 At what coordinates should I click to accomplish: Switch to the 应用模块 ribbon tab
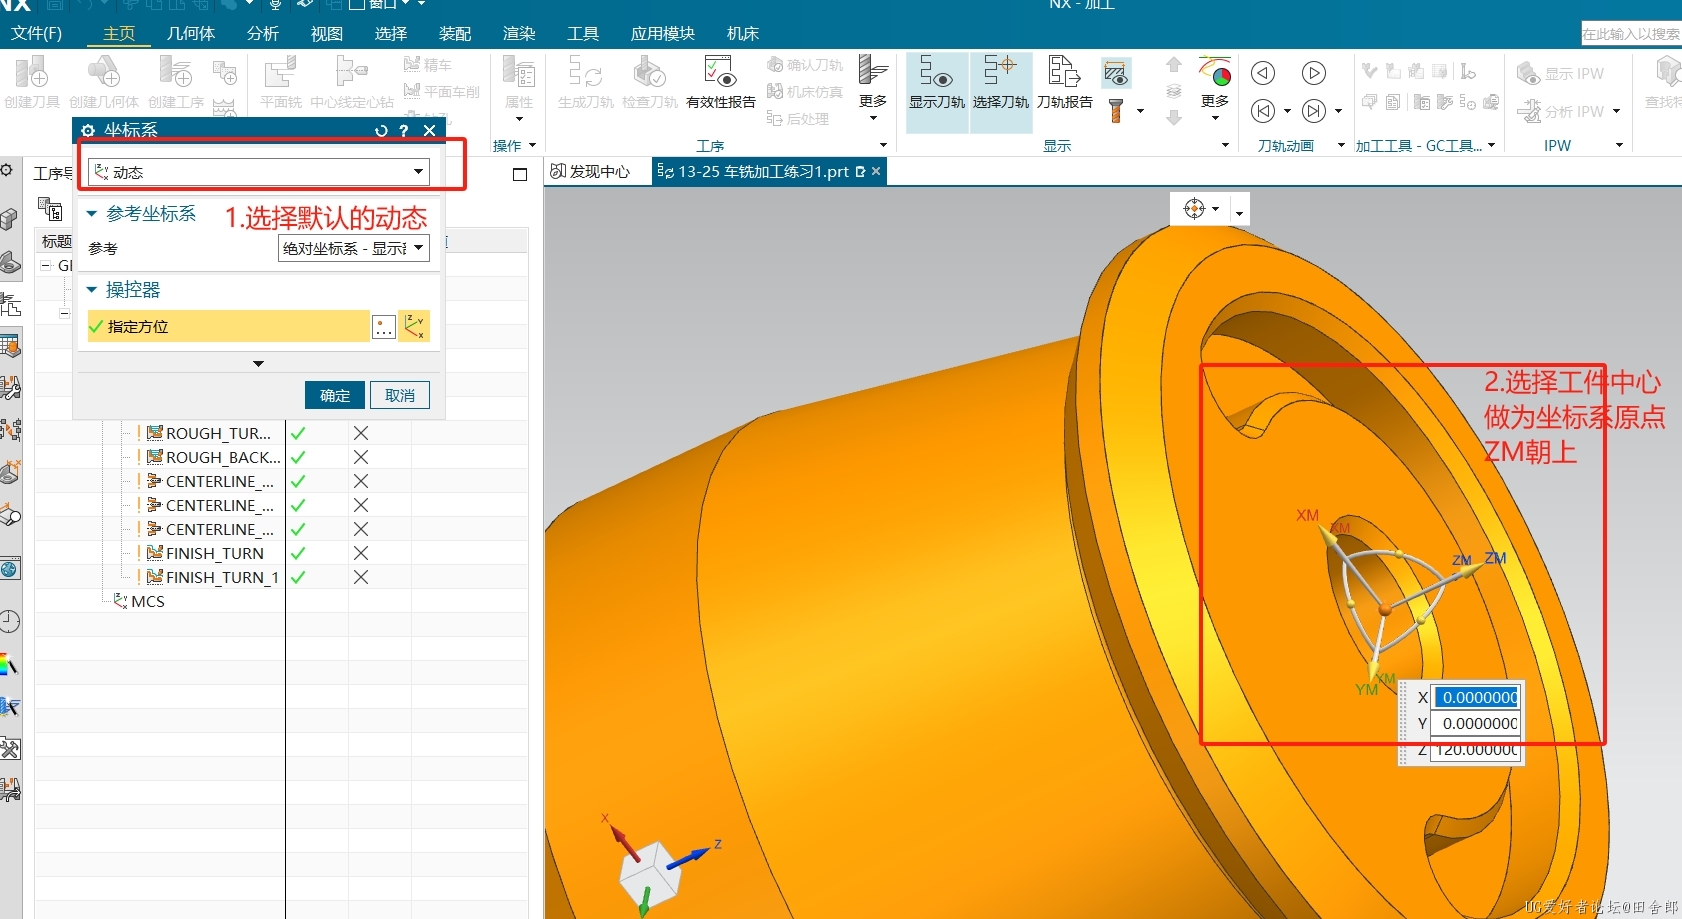point(662,33)
